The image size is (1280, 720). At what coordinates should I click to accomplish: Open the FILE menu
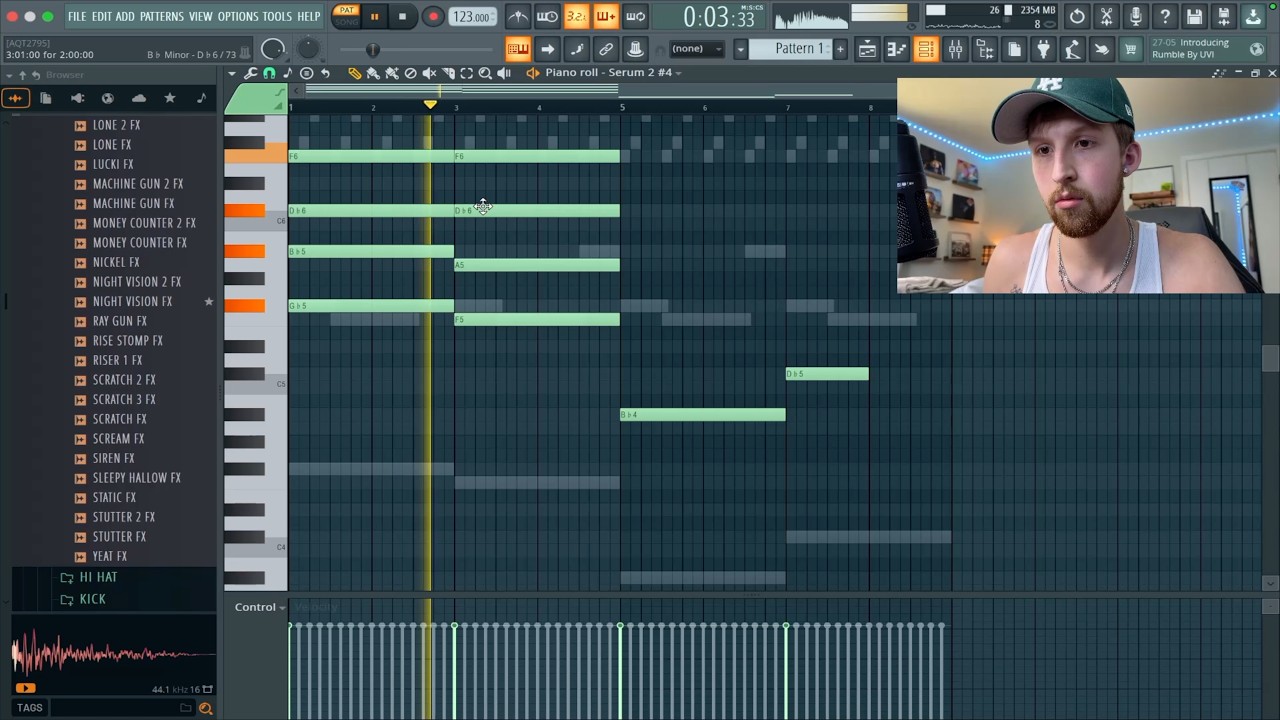pos(77,17)
